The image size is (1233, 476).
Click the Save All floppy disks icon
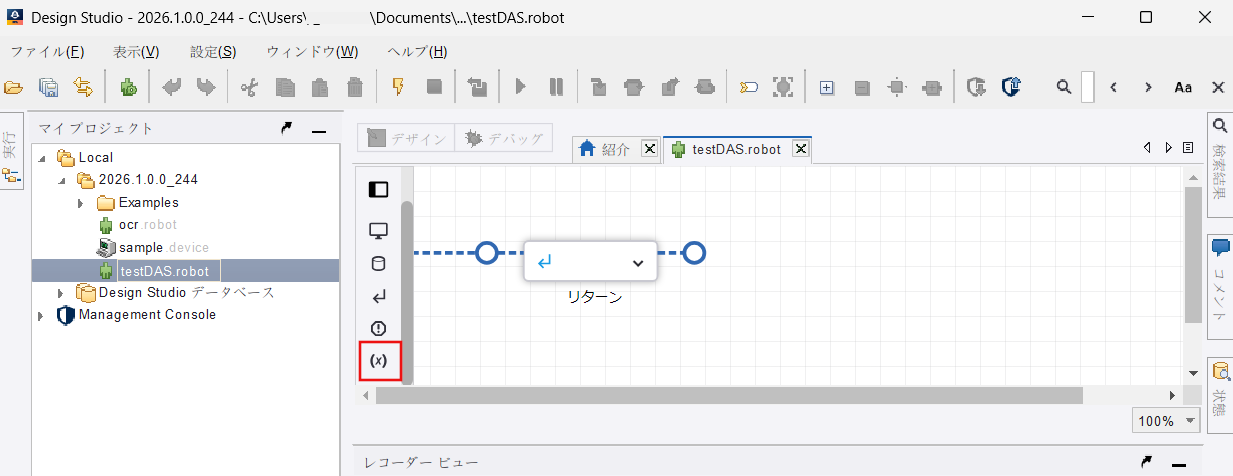pyautogui.click(x=48, y=87)
